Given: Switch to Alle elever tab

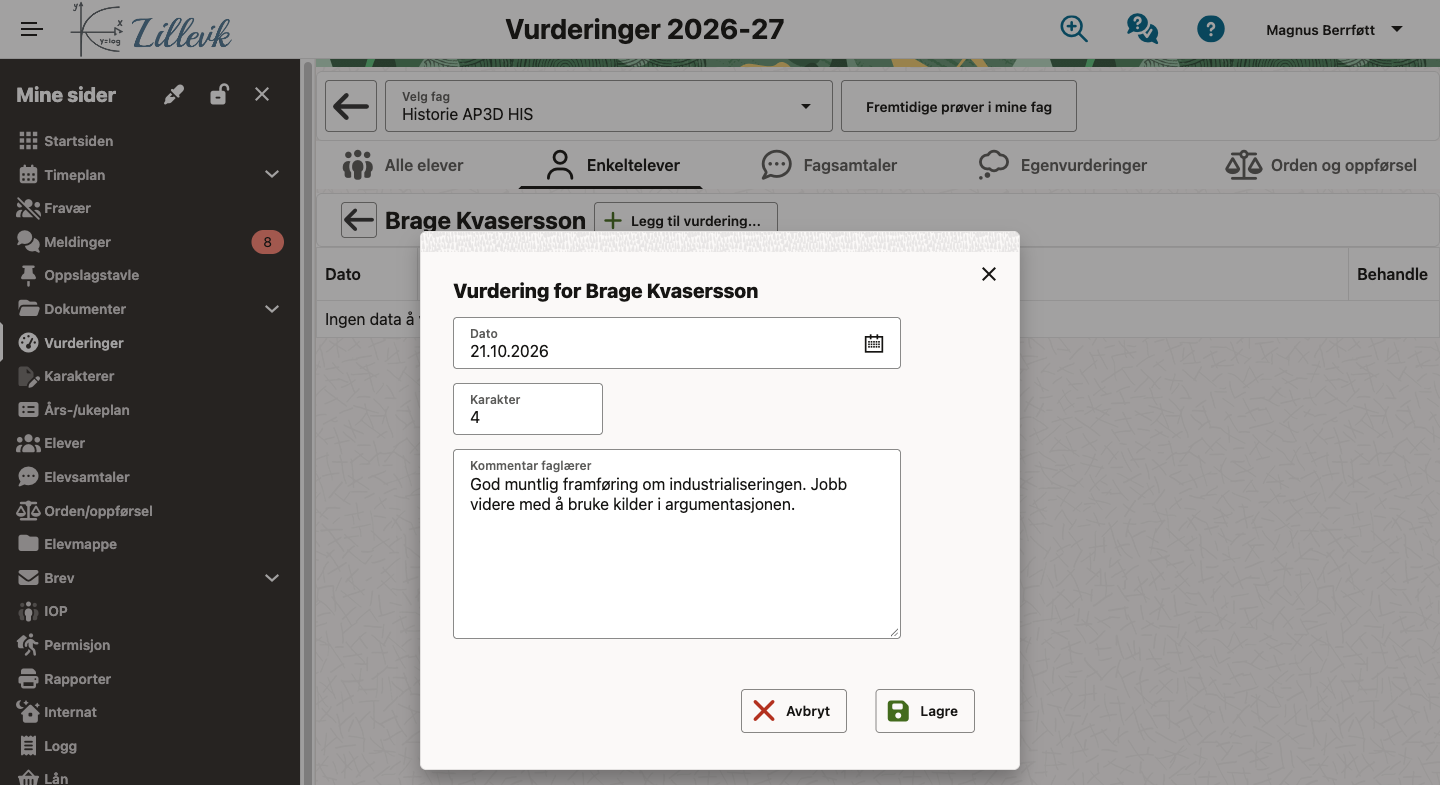Looking at the screenshot, I should pyautogui.click(x=402, y=165).
